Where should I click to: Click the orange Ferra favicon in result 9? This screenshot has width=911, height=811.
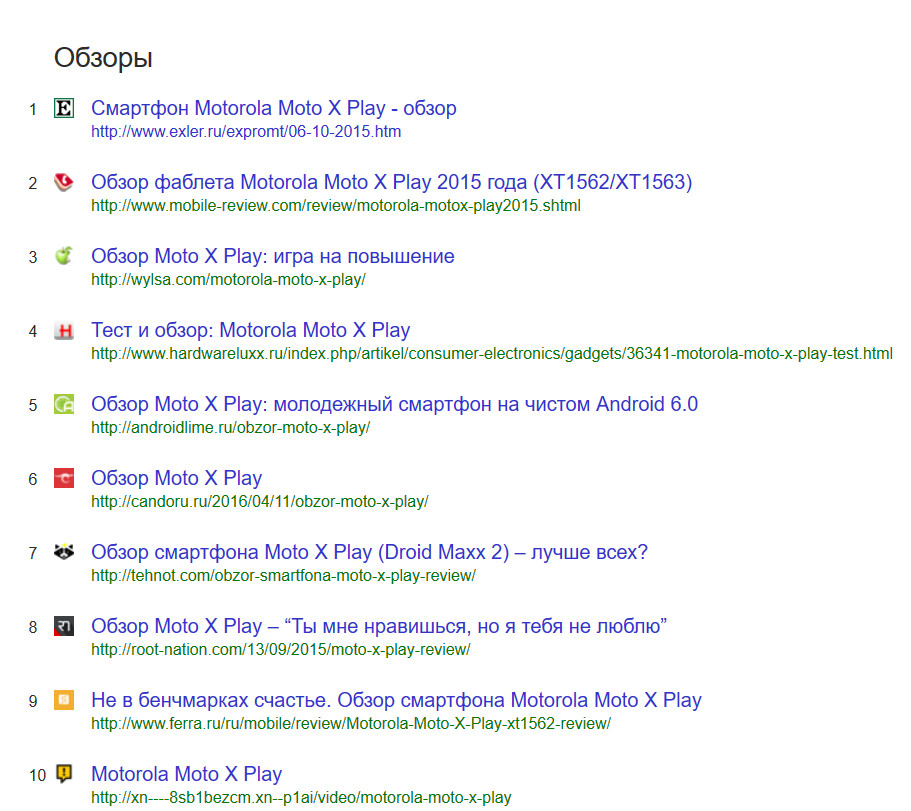[x=64, y=700]
